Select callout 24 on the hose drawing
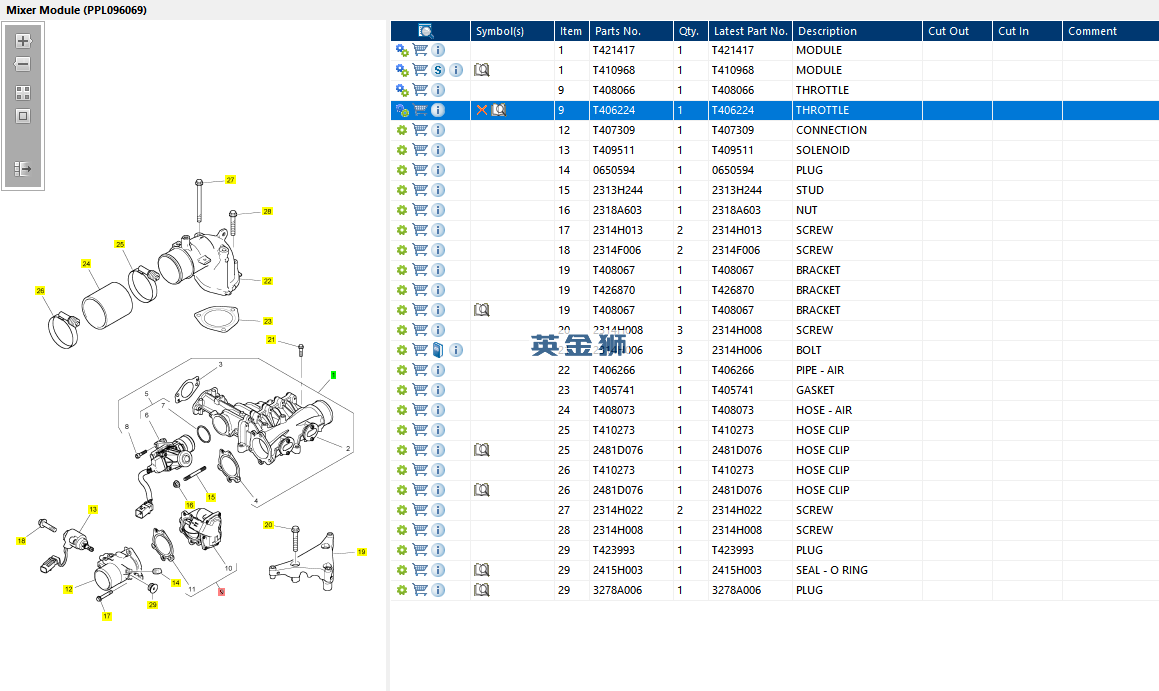 point(86,264)
